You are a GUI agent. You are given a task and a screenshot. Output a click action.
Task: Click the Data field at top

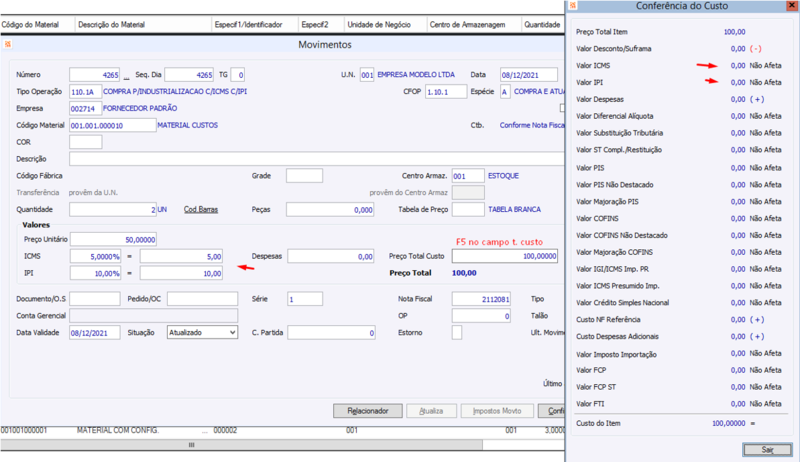529,74
